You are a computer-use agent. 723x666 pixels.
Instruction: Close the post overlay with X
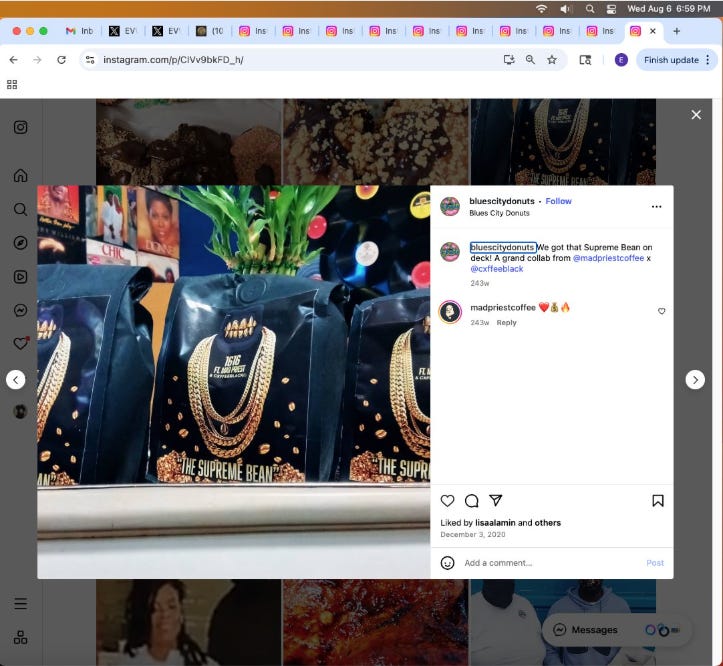click(x=696, y=115)
